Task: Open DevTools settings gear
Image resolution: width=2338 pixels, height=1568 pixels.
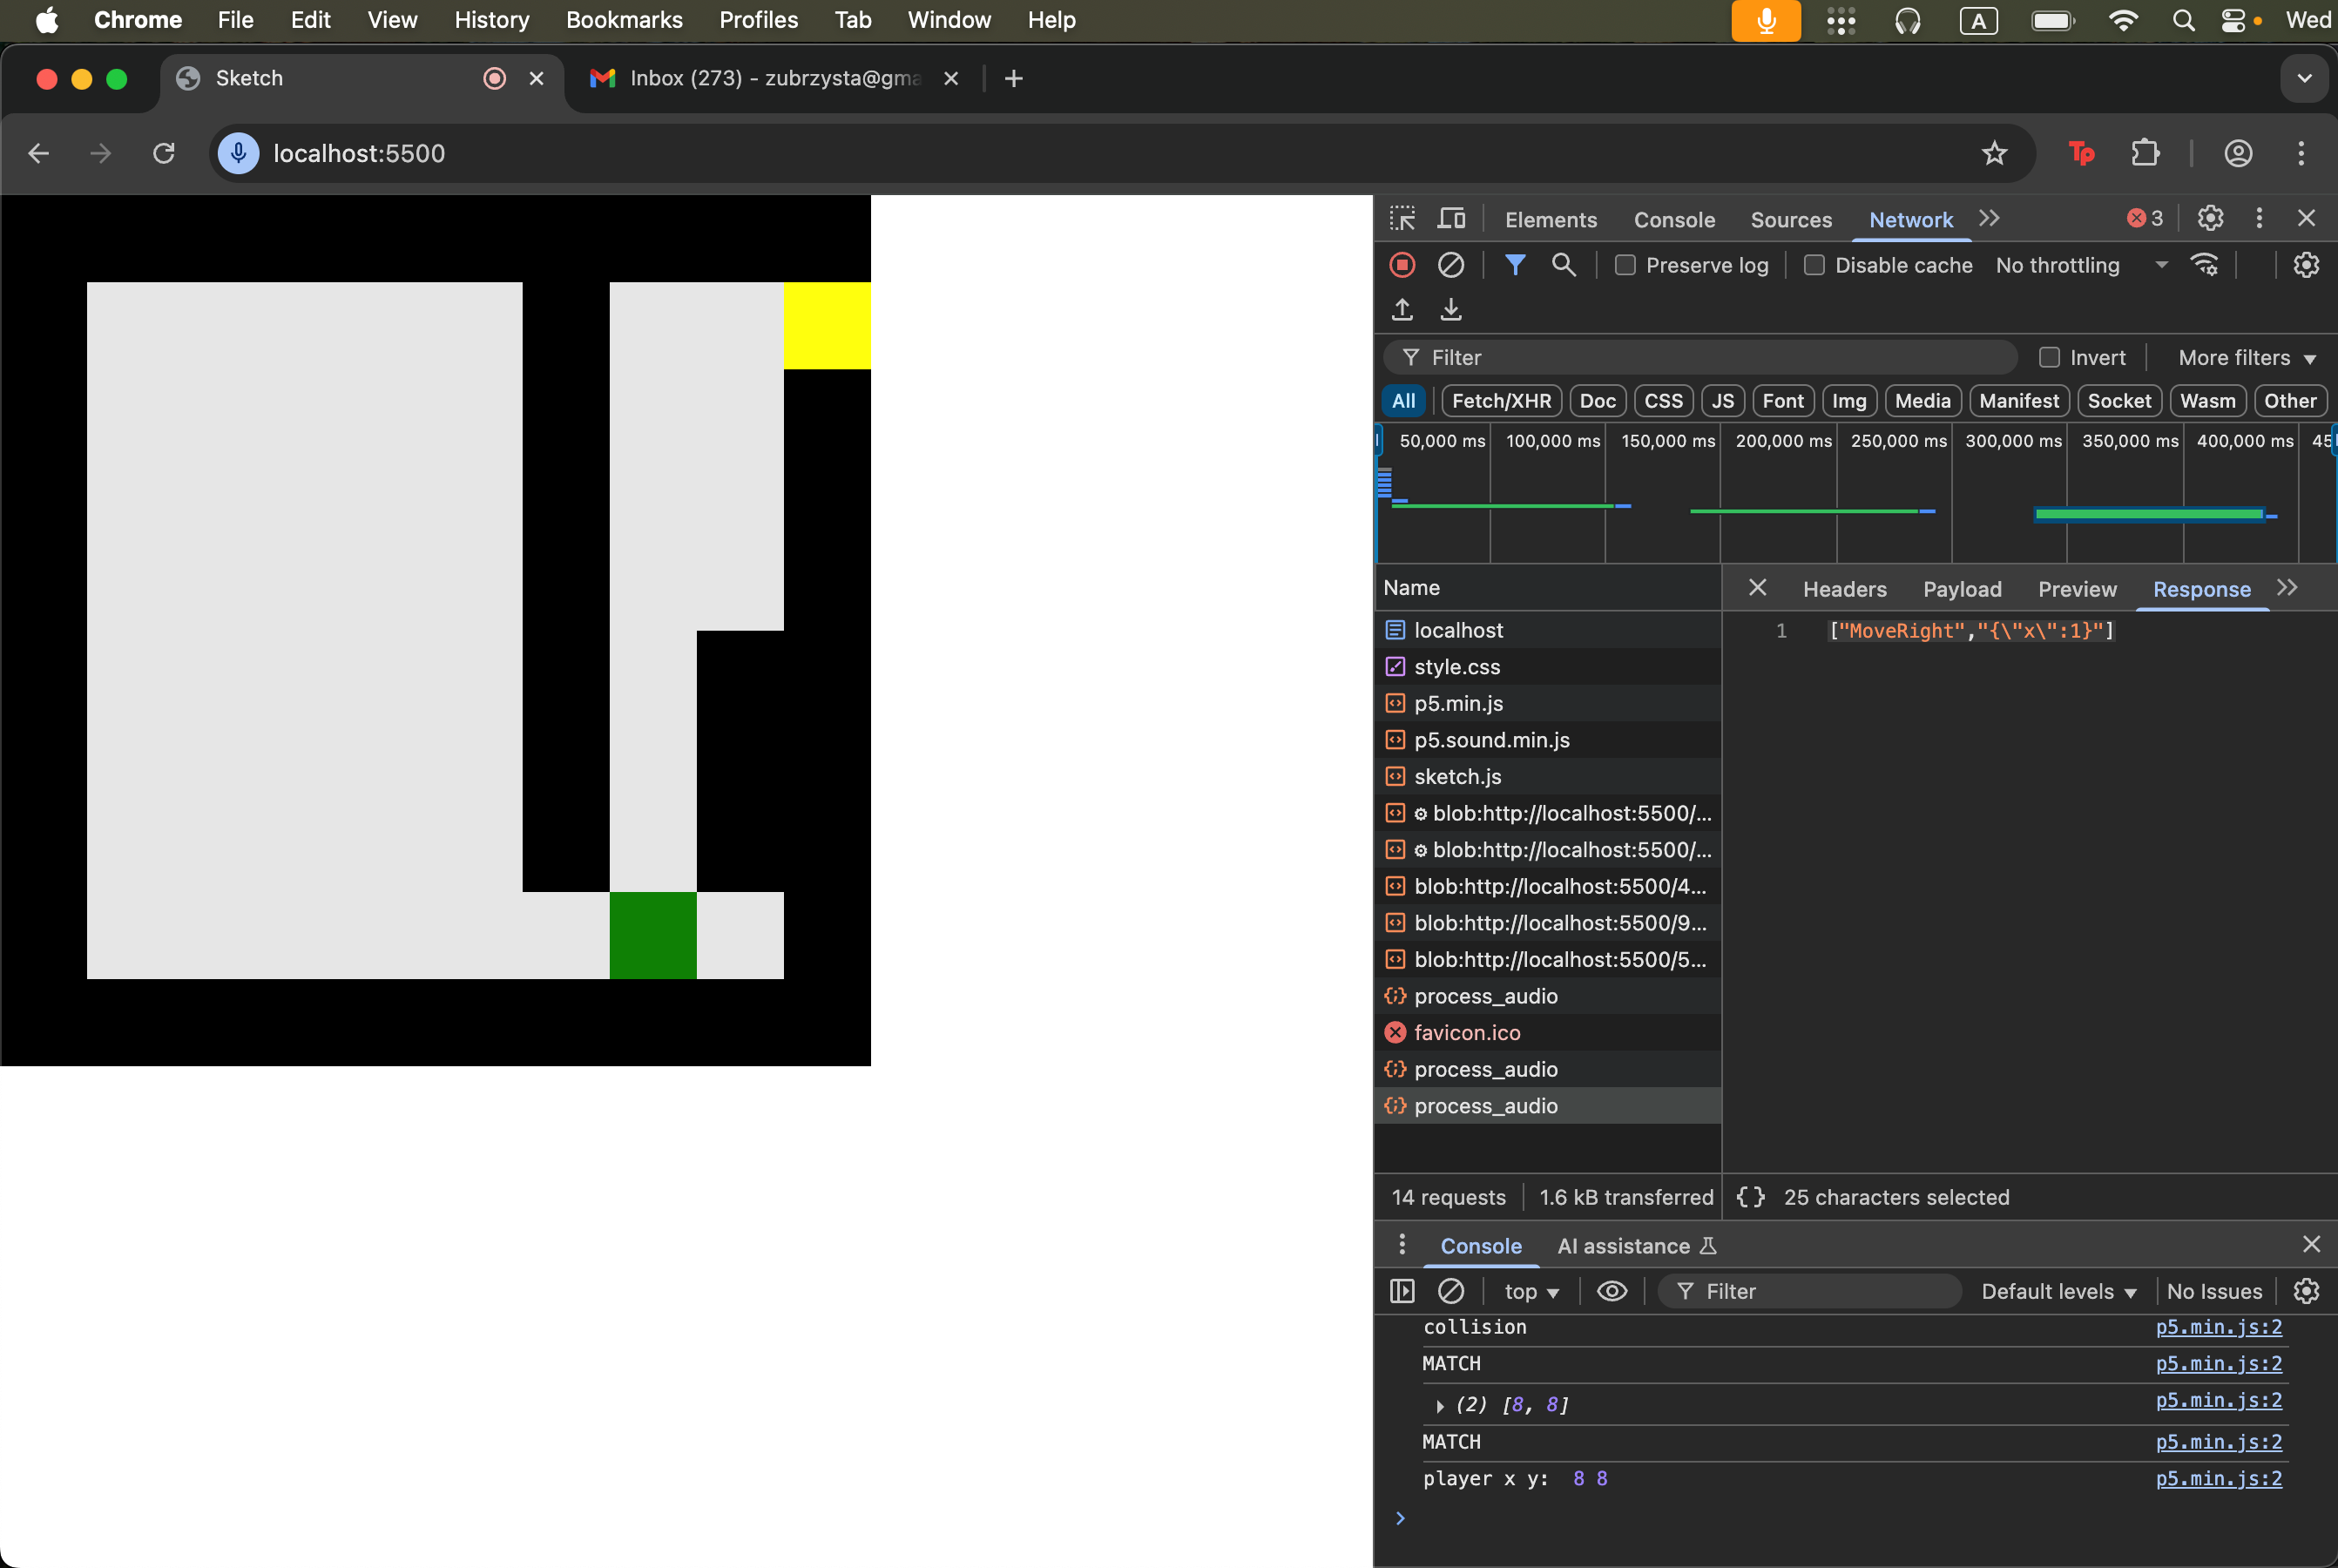Action: point(2210,218)
